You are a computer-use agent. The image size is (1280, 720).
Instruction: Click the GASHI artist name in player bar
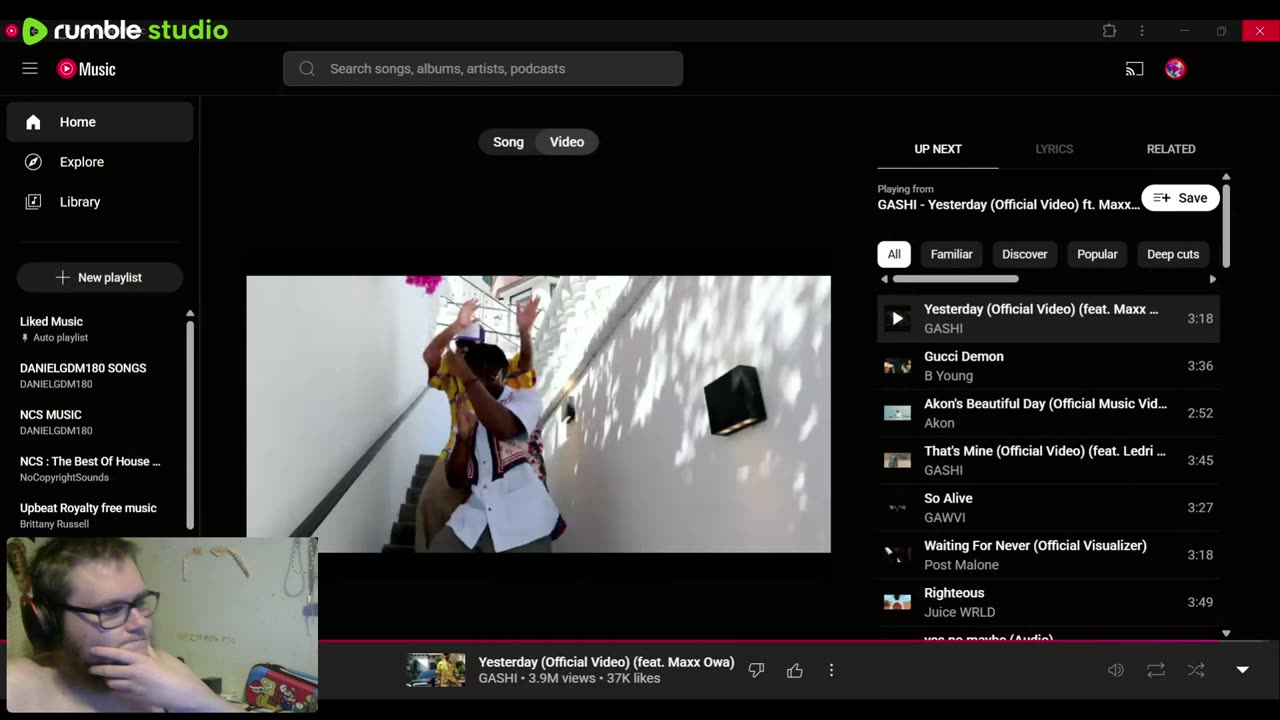click(498, 678)
